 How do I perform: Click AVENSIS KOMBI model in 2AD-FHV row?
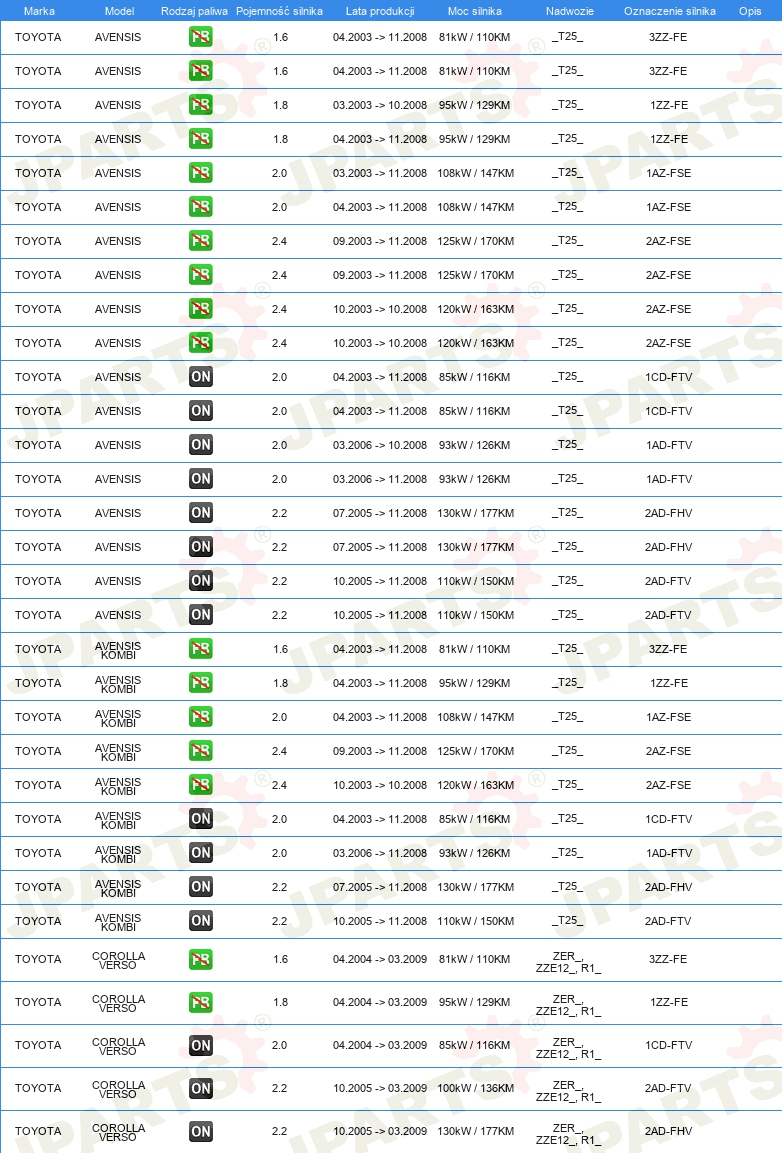point(118,888)
